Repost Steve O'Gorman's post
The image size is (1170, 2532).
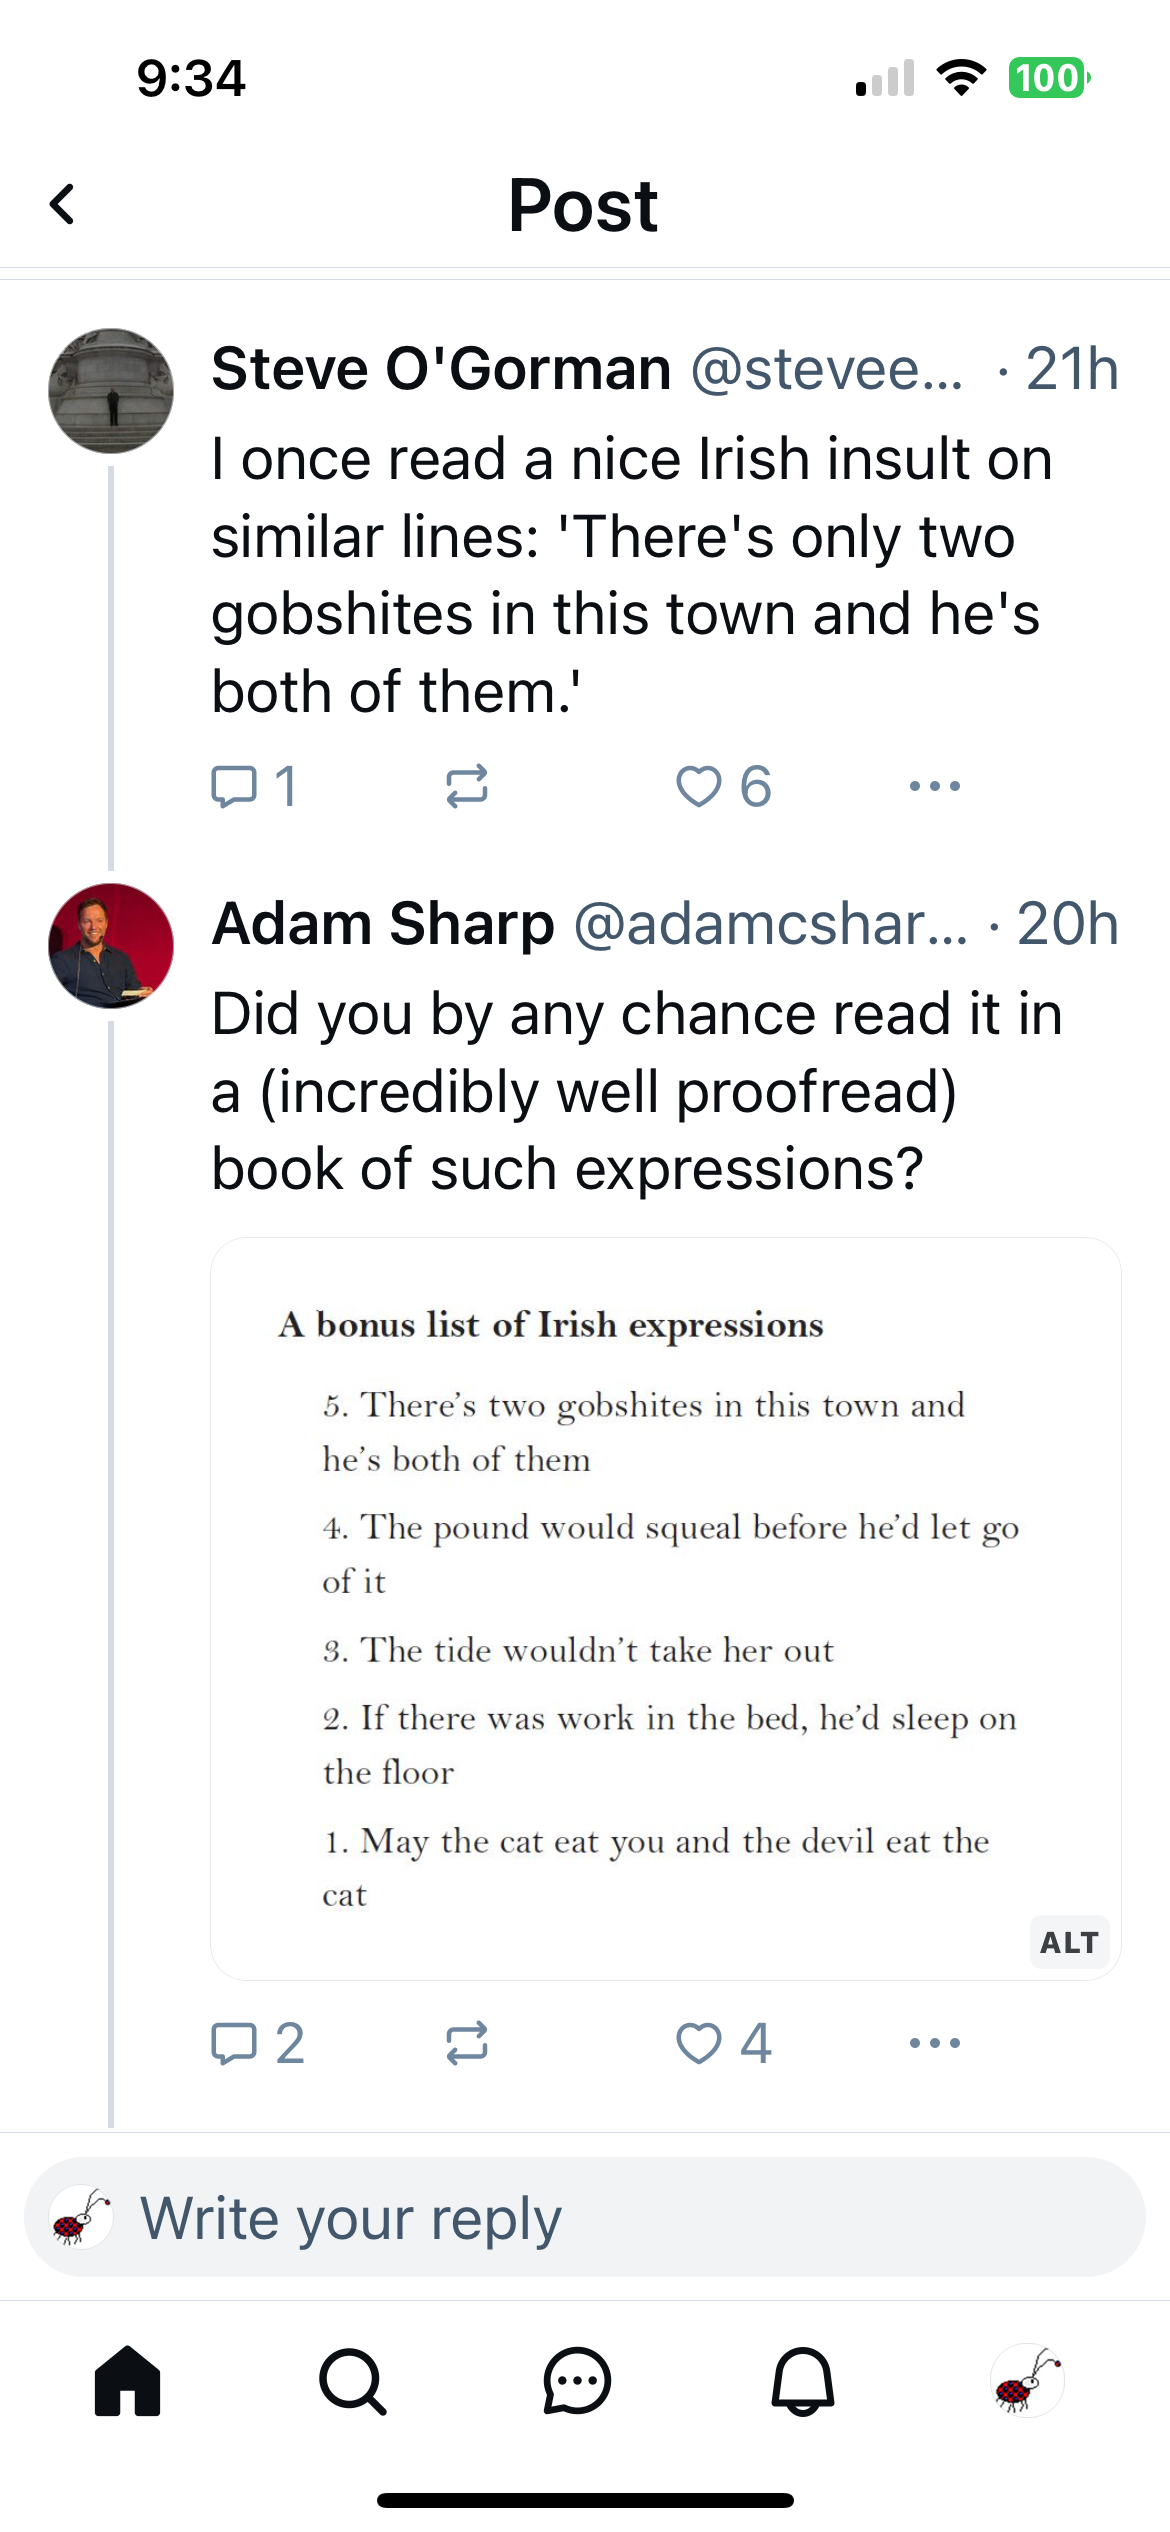[x=467, y=786]
